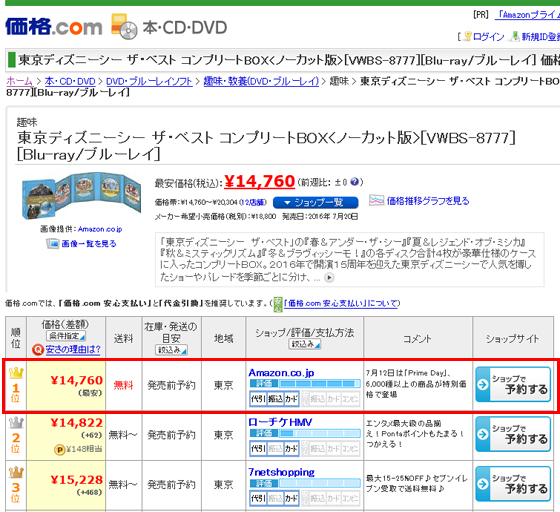Click the カード payment icon in Amazon row
Screen dimensions: 560x512
point(291,399)
